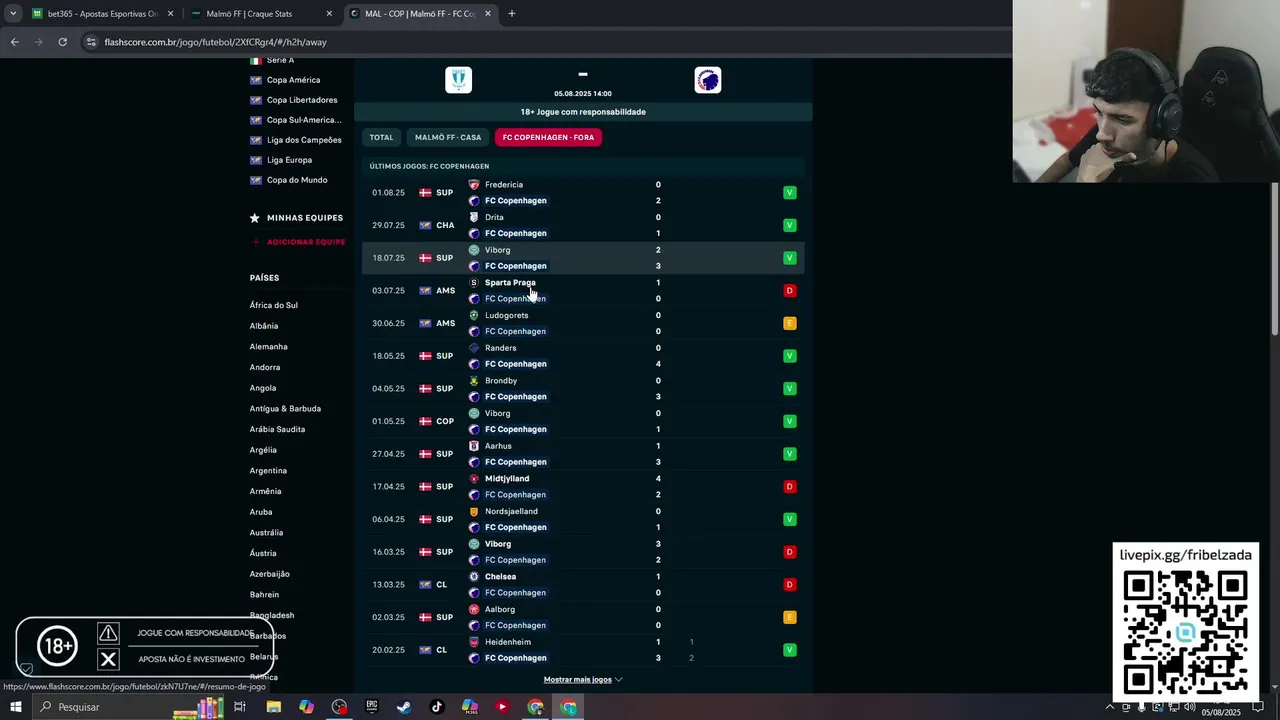Screen dimensions: 1280x720
Task: Click the Minhas Equipes star icon
Action: (x=255, y=218)
